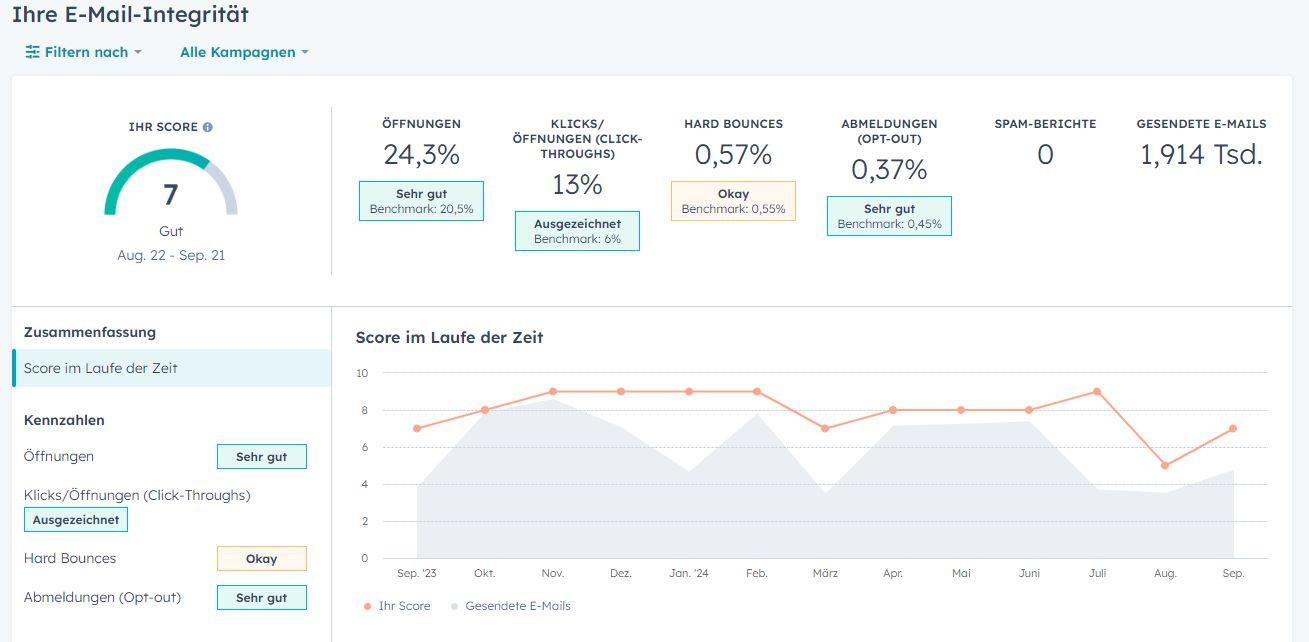Click the Sehr gut badge under Abmeldungen 0,37%
1309x642 pixels.
click(889, 216)
